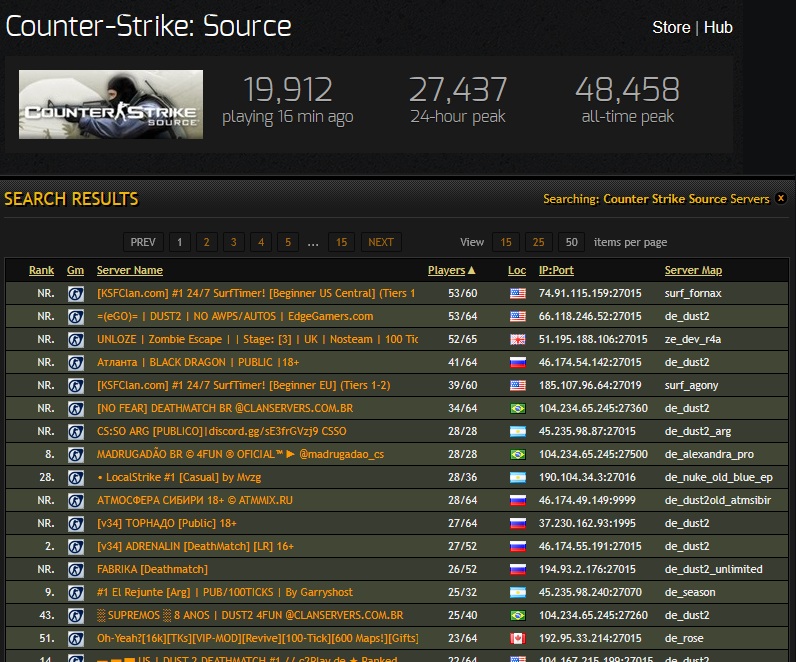
Task: Click US flag for surf_fornax server
Action: click(518, 293)
